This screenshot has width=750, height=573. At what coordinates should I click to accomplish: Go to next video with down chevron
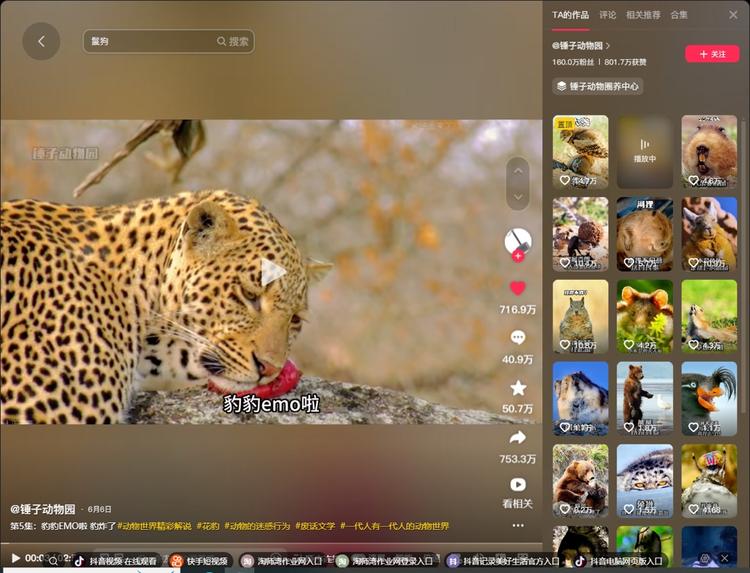coord(517,197)
